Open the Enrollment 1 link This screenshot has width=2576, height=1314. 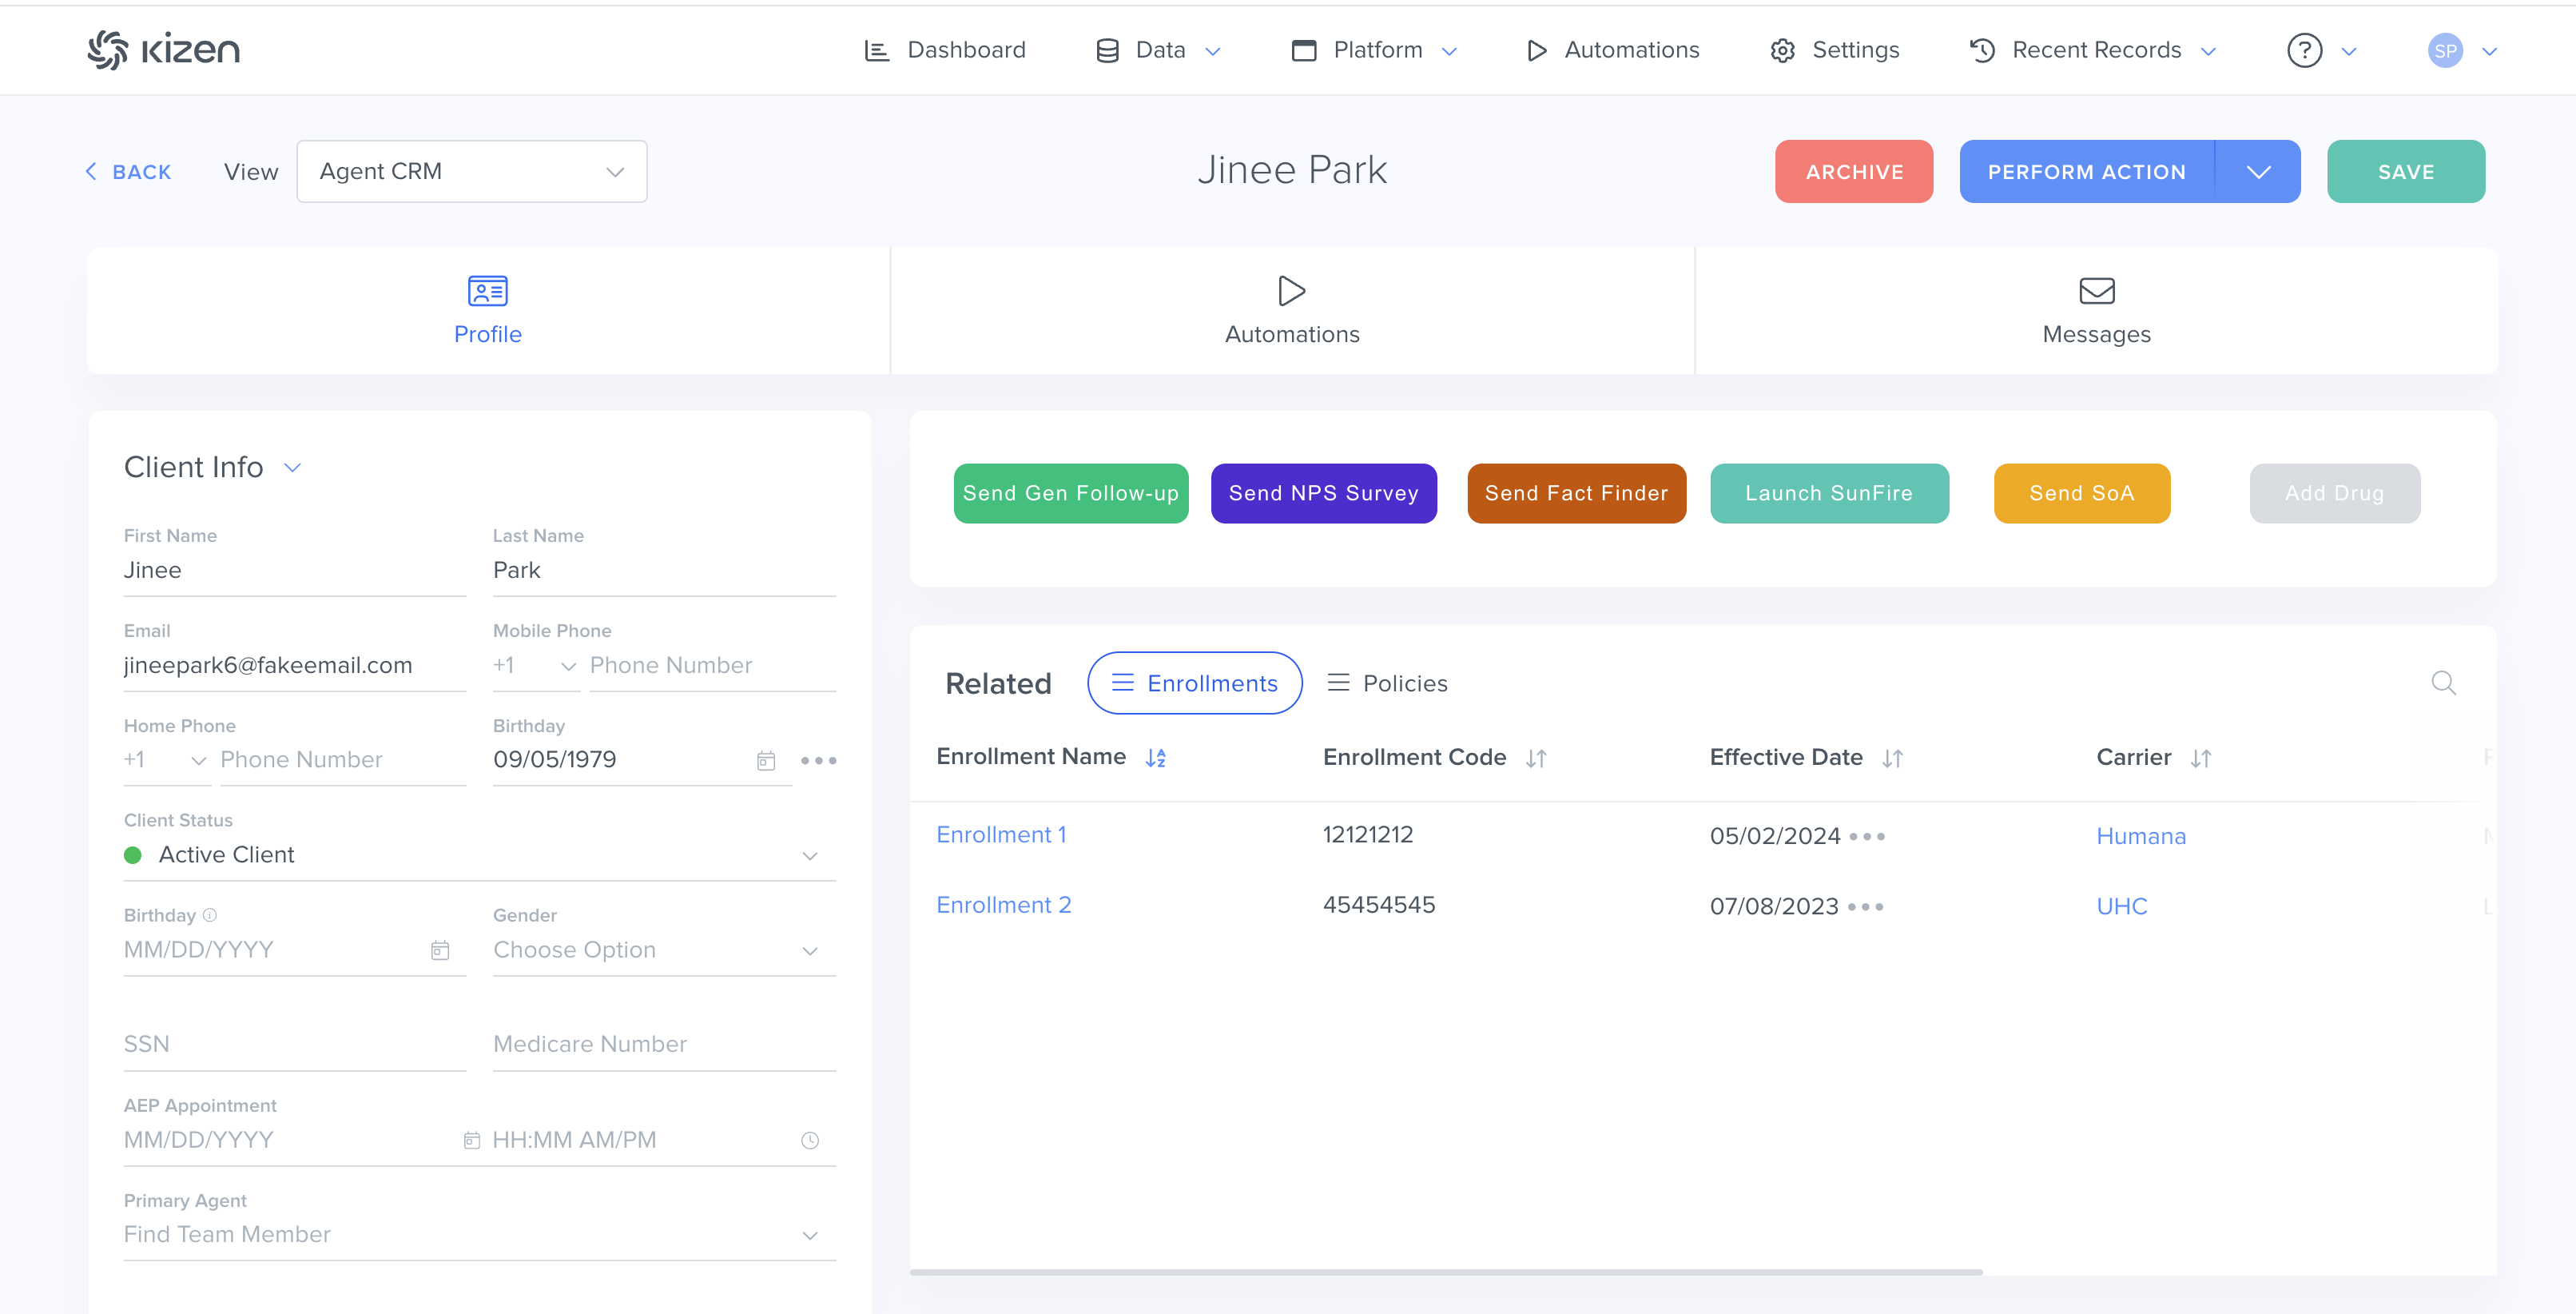[1001, 834]
